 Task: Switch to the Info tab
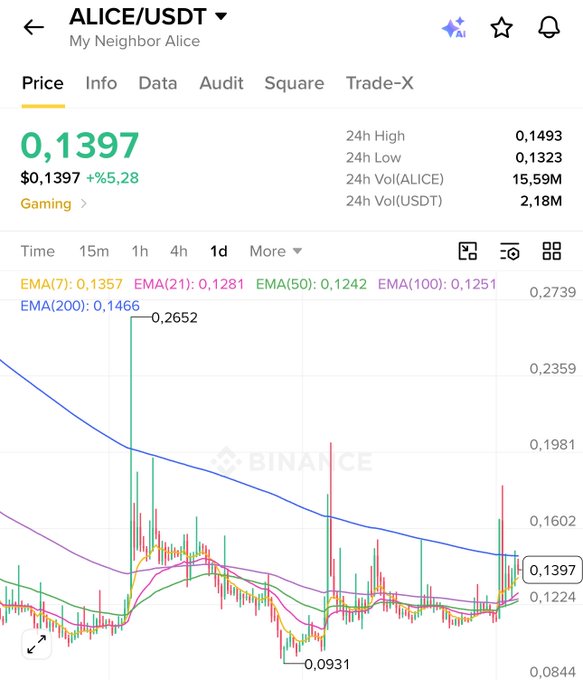click(x=101, y=83)
